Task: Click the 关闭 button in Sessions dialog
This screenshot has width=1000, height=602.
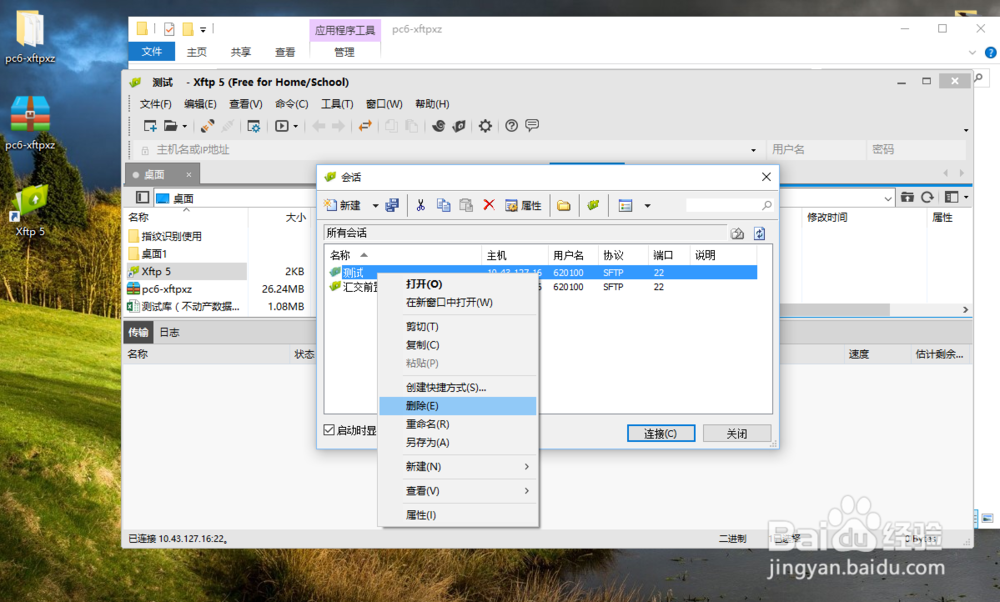Action: coord(737,433)
